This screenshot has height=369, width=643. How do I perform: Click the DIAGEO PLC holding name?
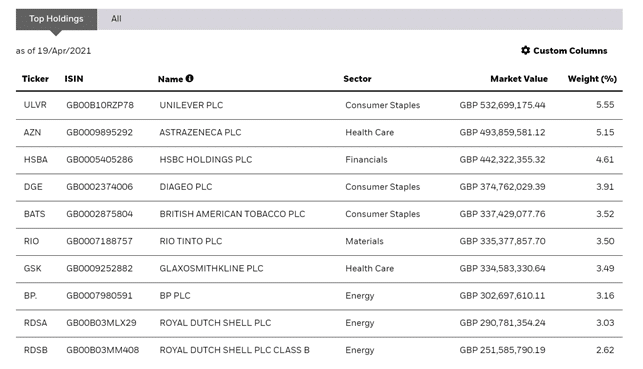tap(186, 187)
